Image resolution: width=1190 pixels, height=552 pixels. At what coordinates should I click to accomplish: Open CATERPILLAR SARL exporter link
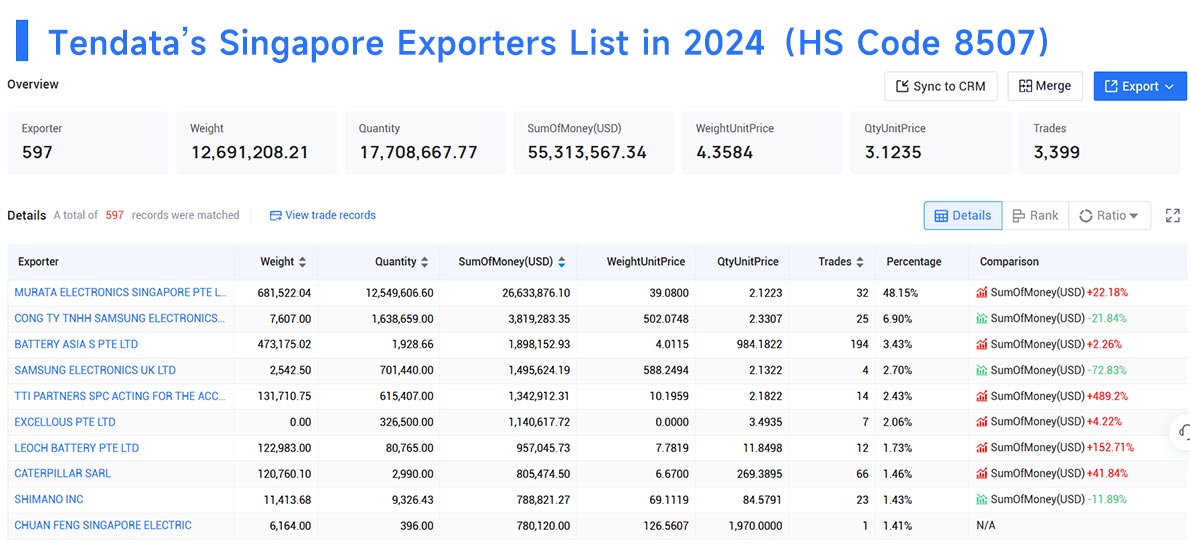coord(63,473)
